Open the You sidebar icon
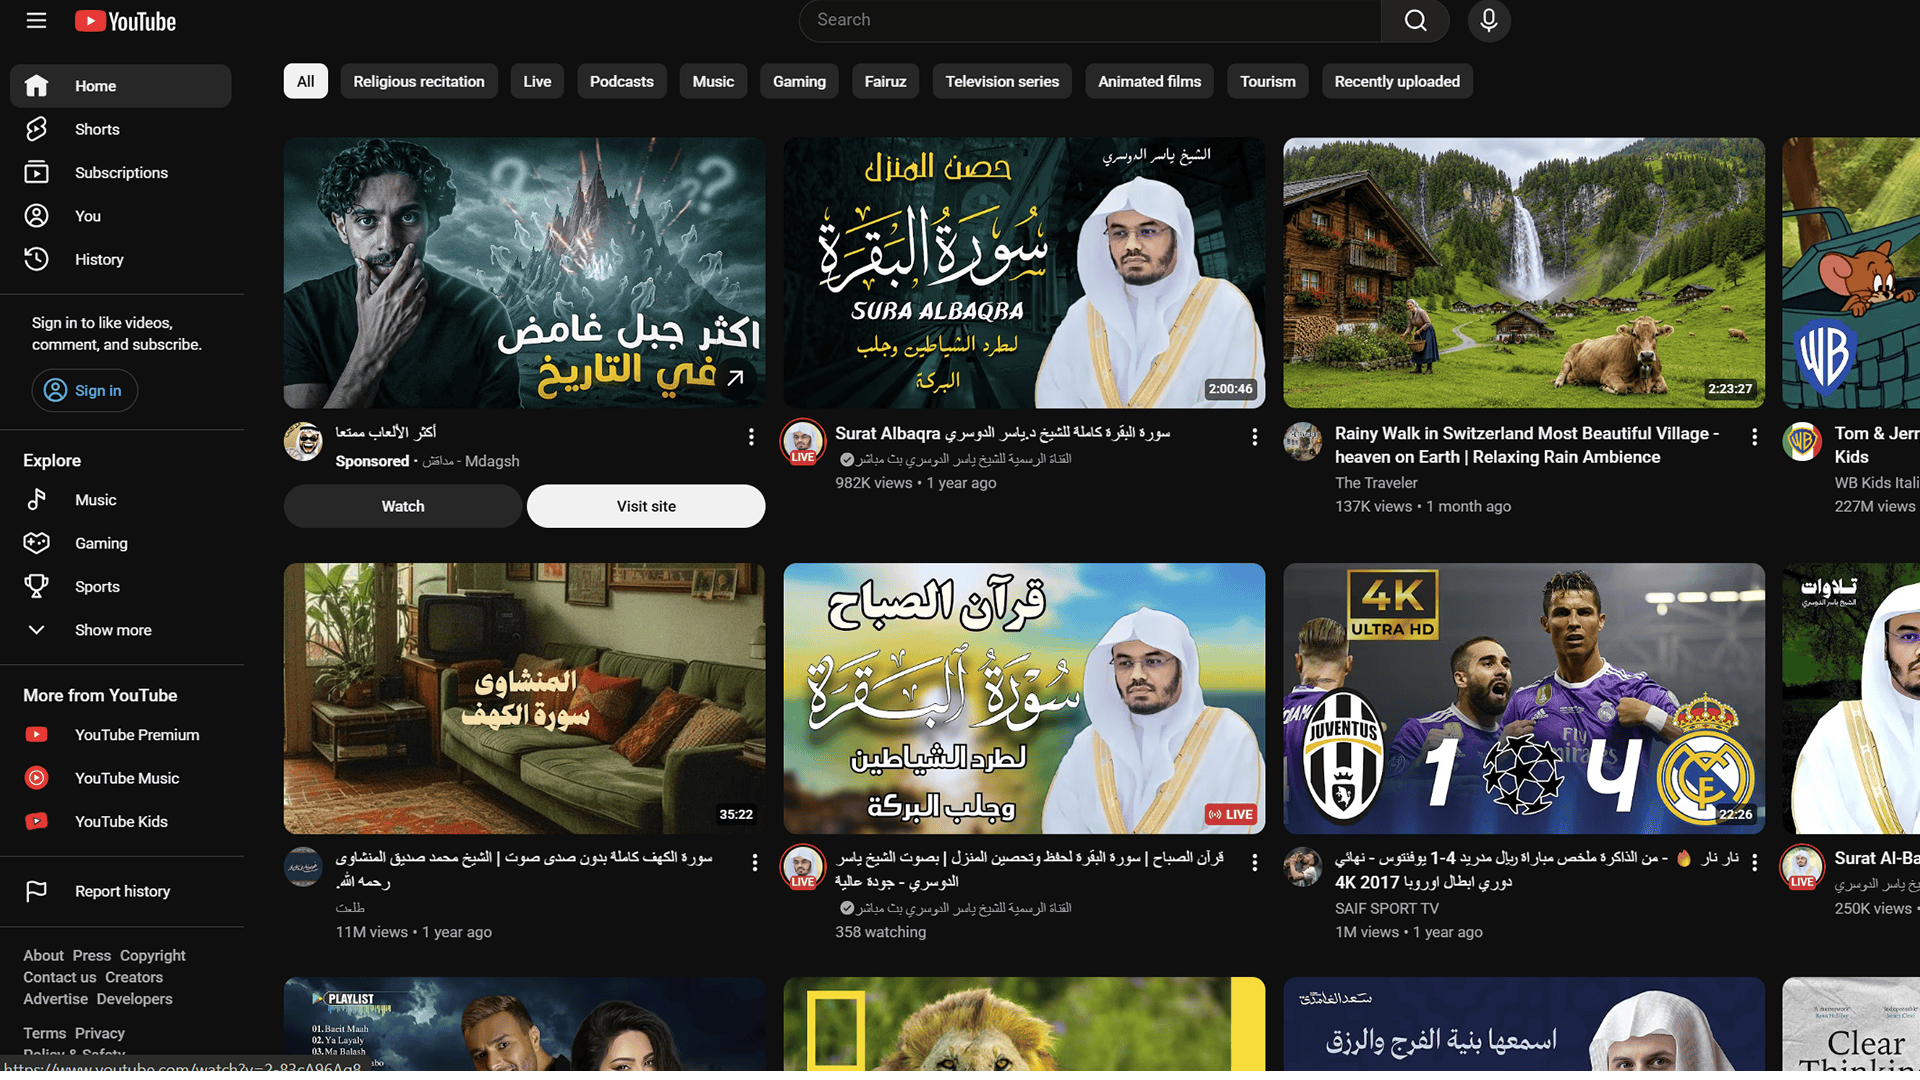The height and width of the screenshot is (1080, 1920). pyautogui.click(x=36, y=216)
